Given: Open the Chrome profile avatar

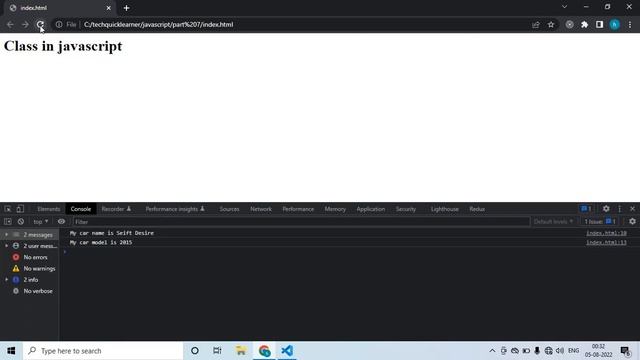Looking at the screenshot, I should pos(614,24).
